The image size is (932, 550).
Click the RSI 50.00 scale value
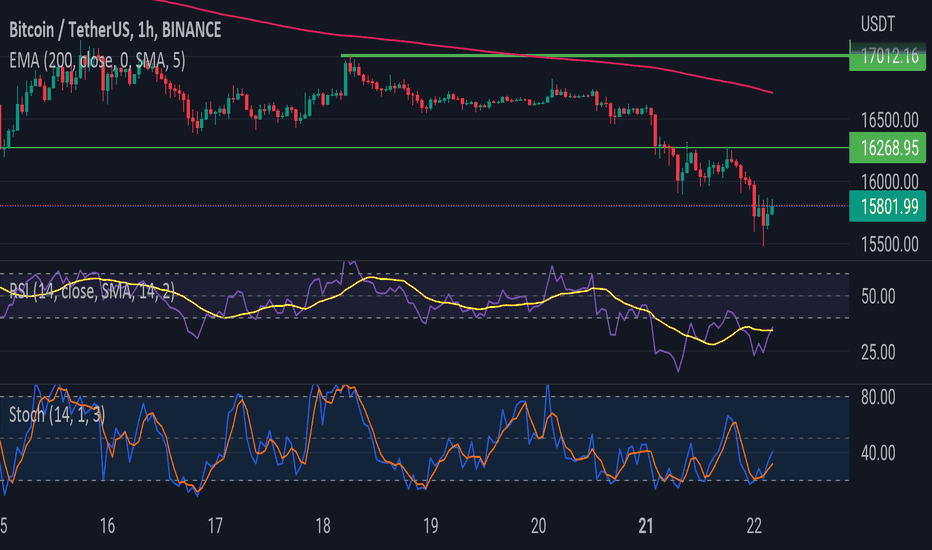click(x=878, y=296)
